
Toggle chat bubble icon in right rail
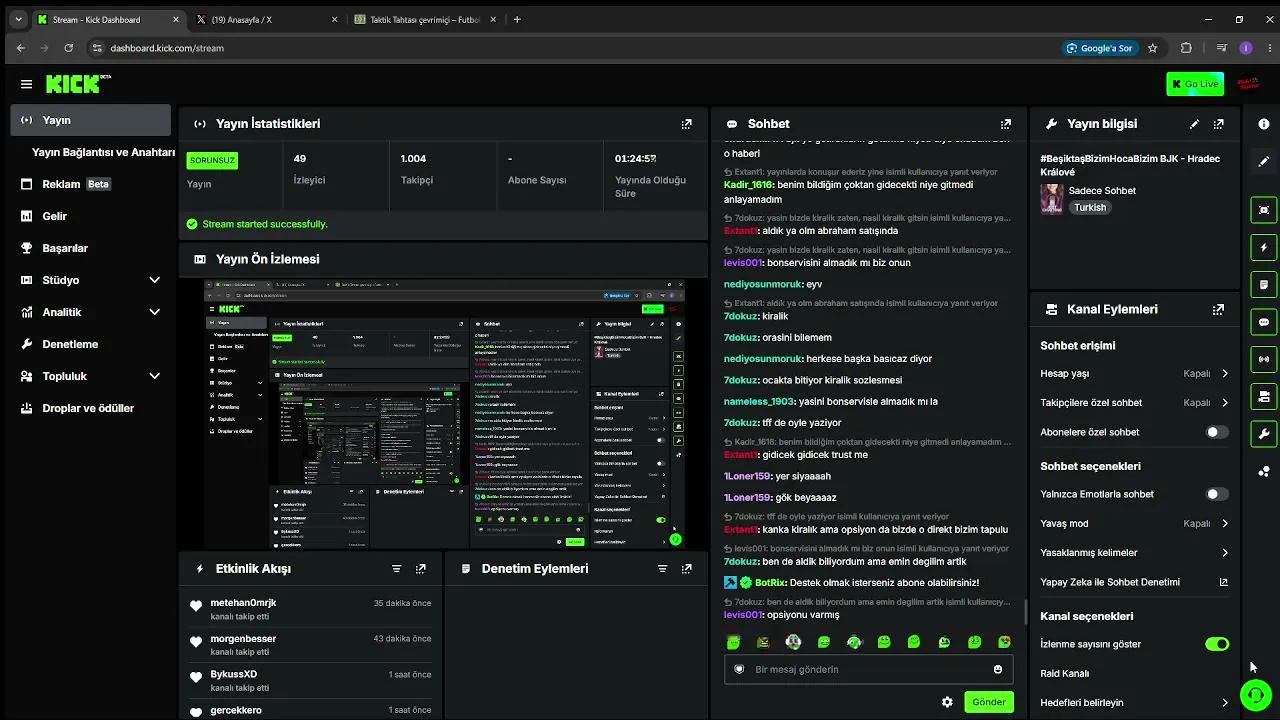point(1264,322)
